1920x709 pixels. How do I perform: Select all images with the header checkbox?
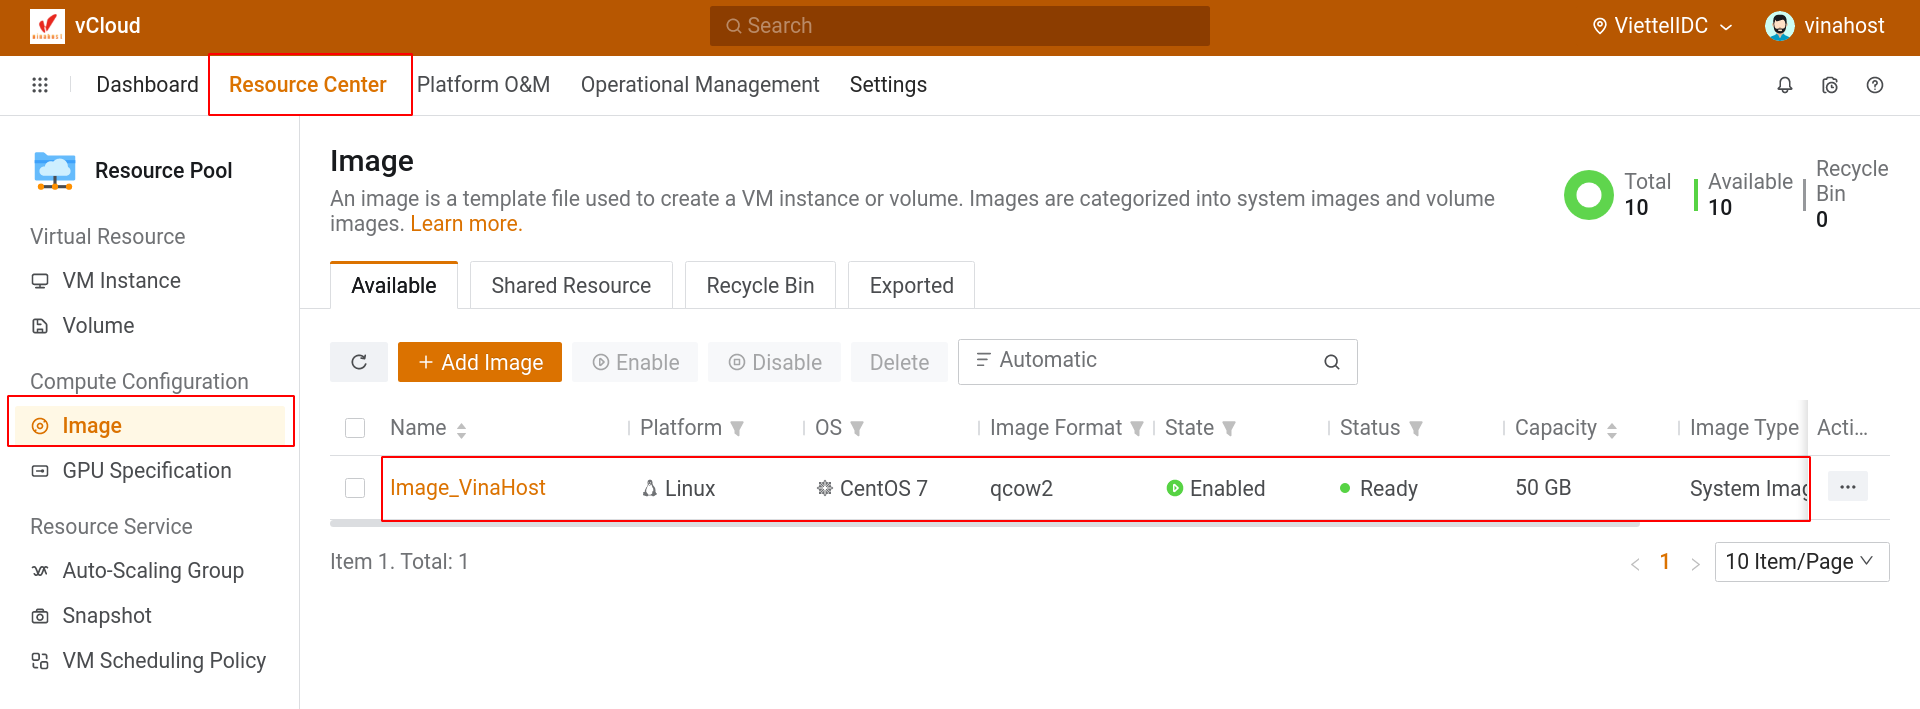[355, 428]
